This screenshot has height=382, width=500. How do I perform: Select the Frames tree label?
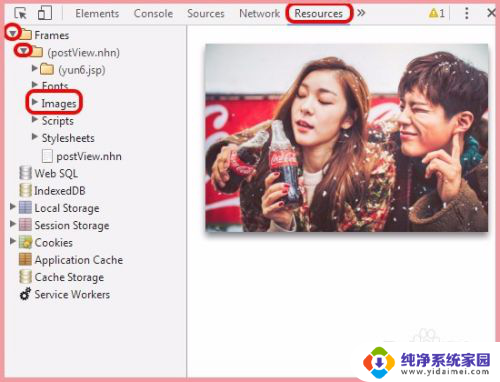(x=52, y=35)
